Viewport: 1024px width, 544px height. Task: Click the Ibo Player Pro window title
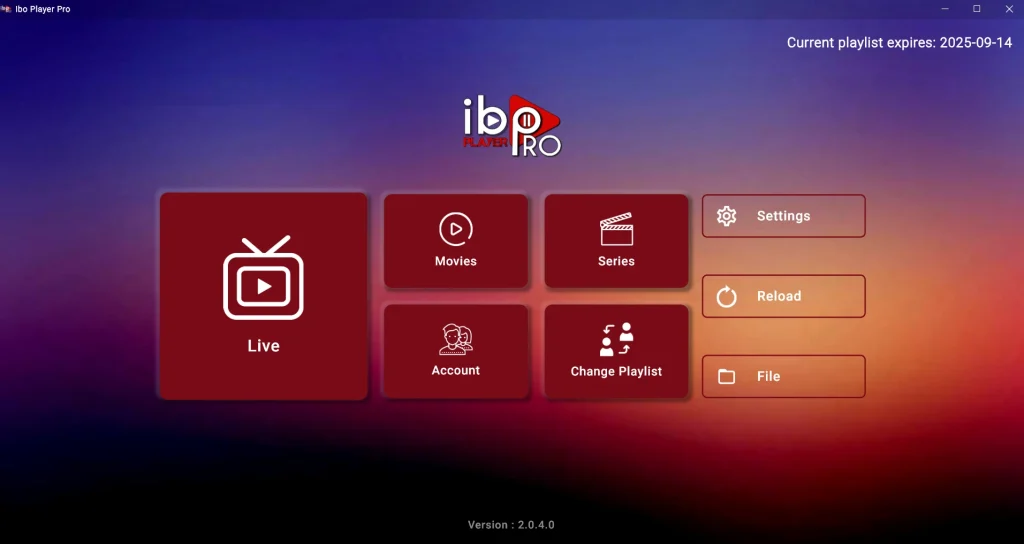pos(42,9)
